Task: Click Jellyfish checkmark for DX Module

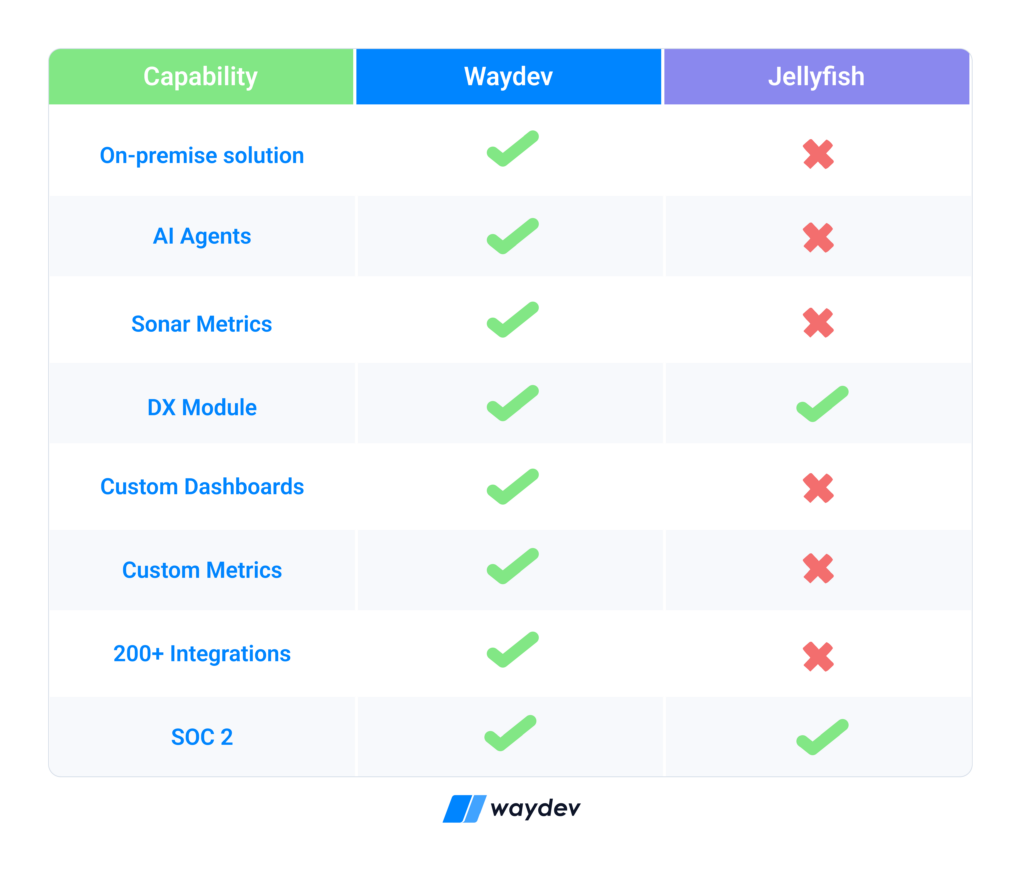Action: 822,404
